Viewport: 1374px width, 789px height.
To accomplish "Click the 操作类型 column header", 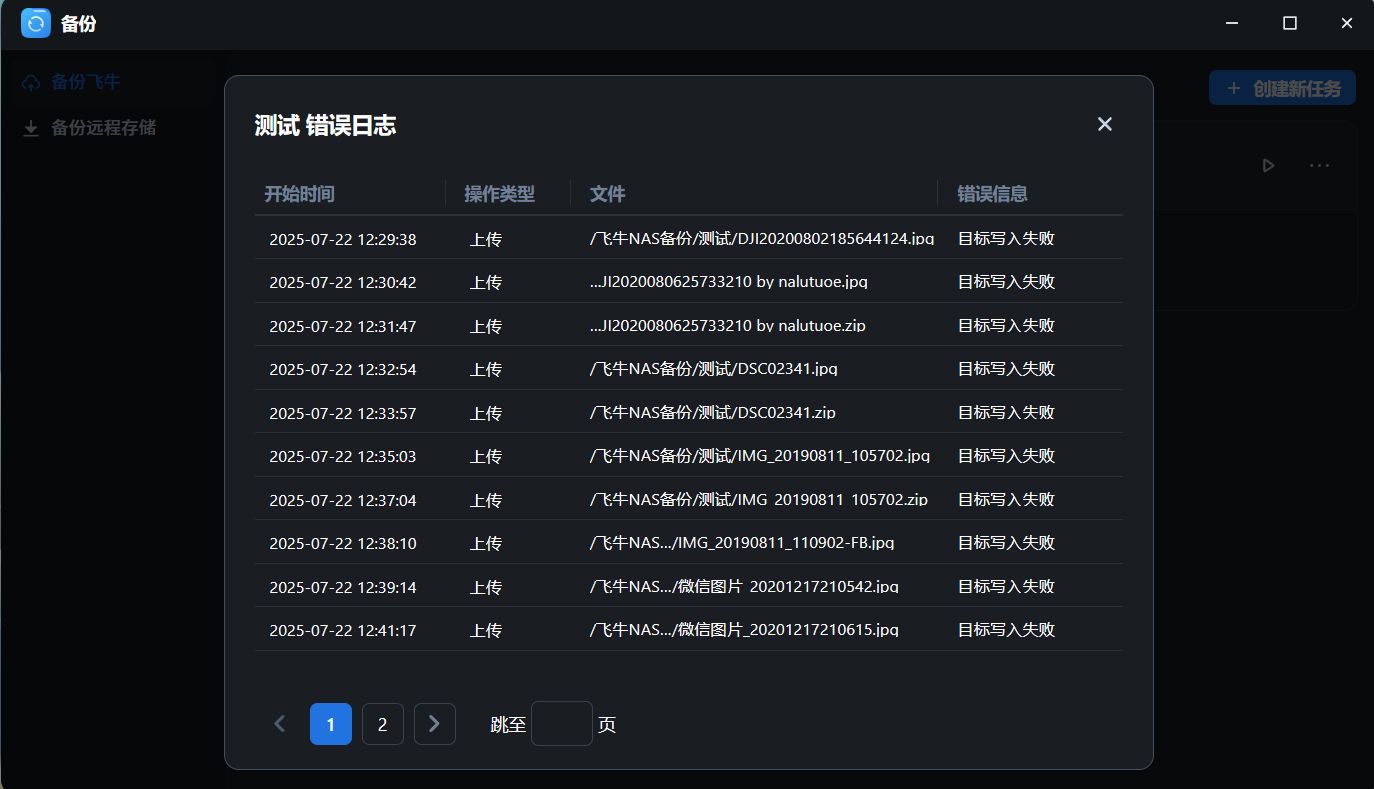I will tap(499, 194).
